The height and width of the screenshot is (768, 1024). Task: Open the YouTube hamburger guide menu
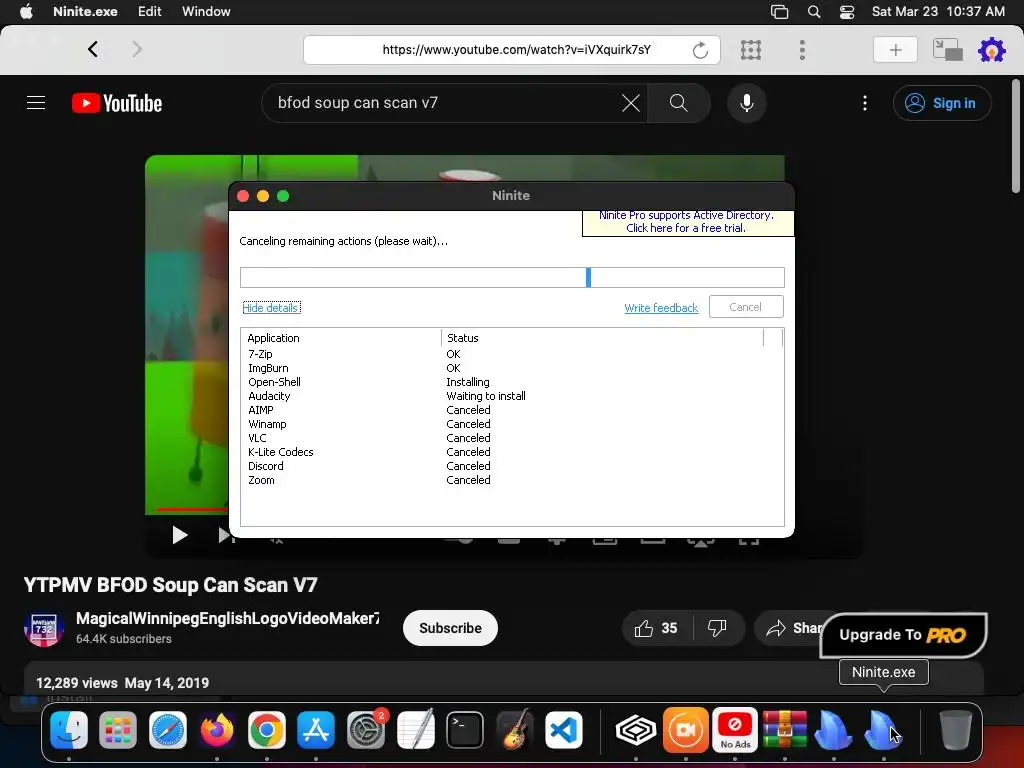36,103
